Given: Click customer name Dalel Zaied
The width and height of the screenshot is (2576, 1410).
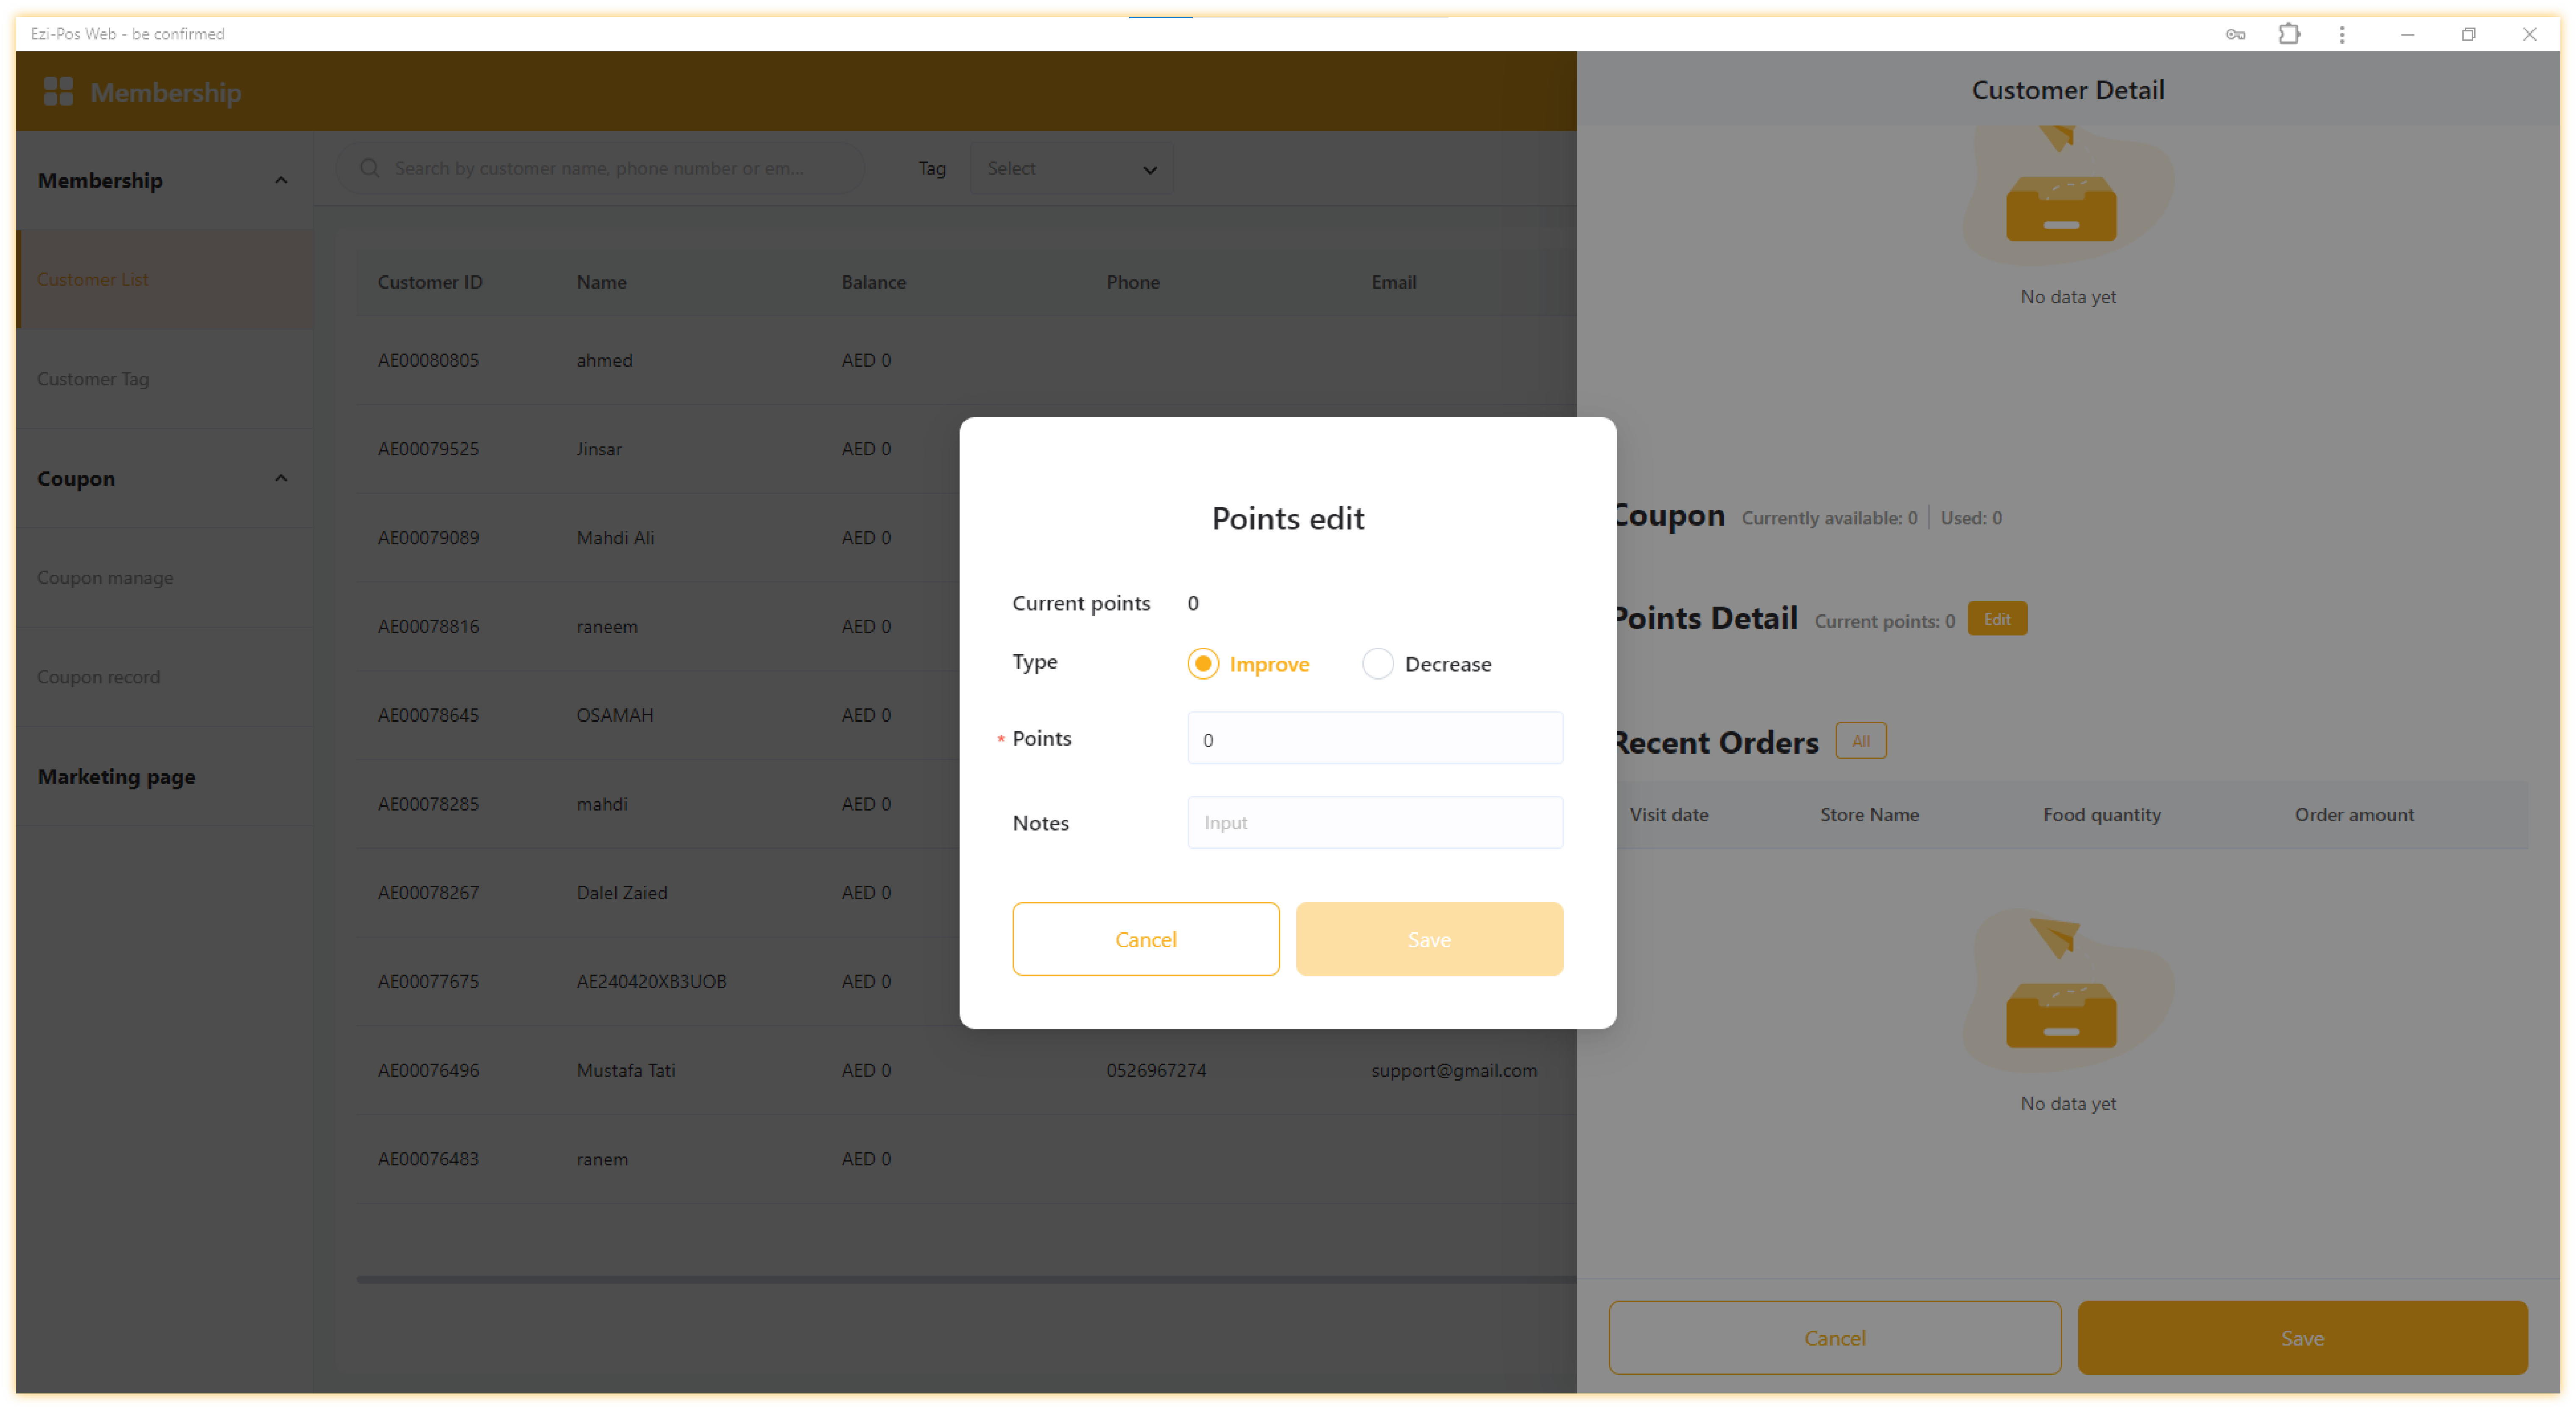Looking at the screenshot, I should point(621,892).
